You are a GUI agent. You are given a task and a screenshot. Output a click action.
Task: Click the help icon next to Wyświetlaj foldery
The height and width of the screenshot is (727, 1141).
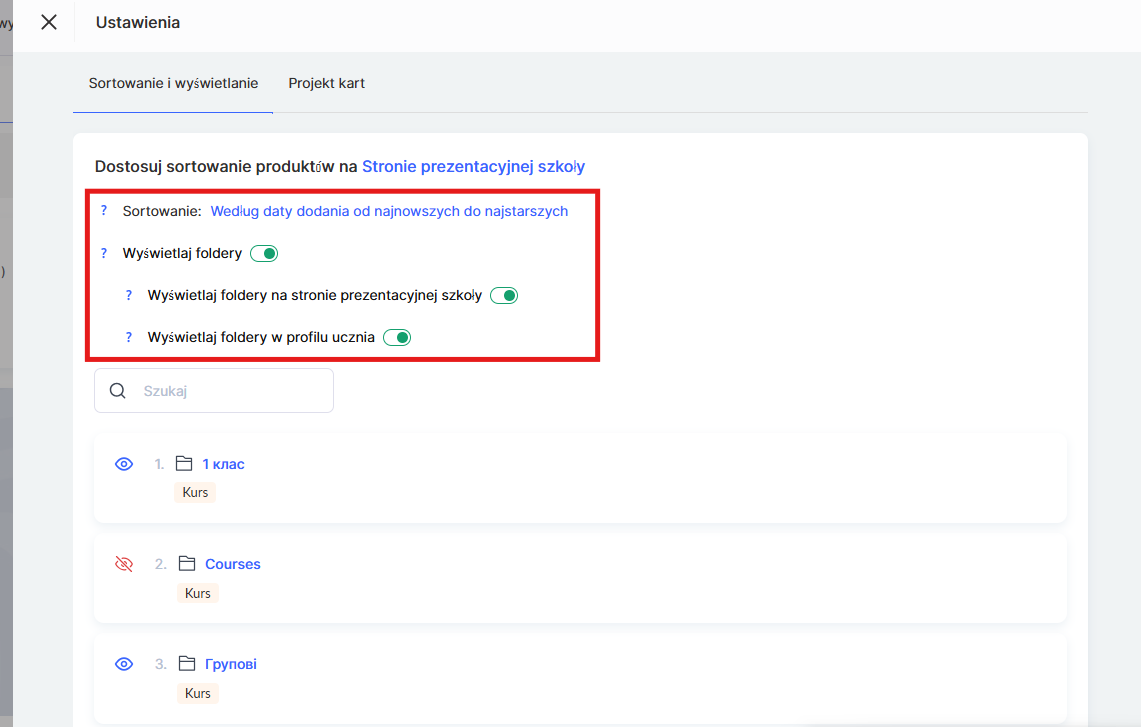pos(103,253)
